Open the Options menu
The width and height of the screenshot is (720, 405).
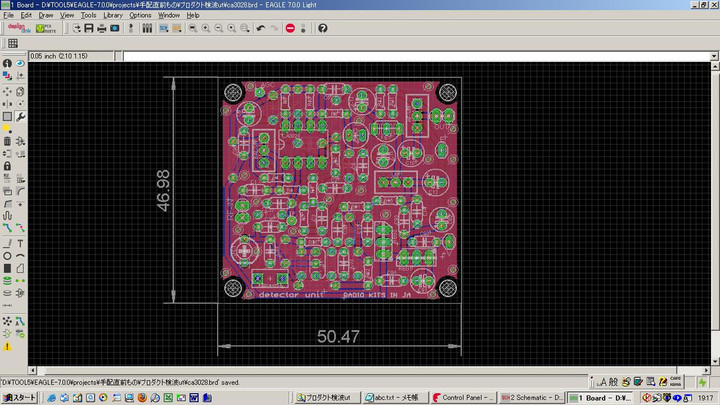[x=140, y=16]
